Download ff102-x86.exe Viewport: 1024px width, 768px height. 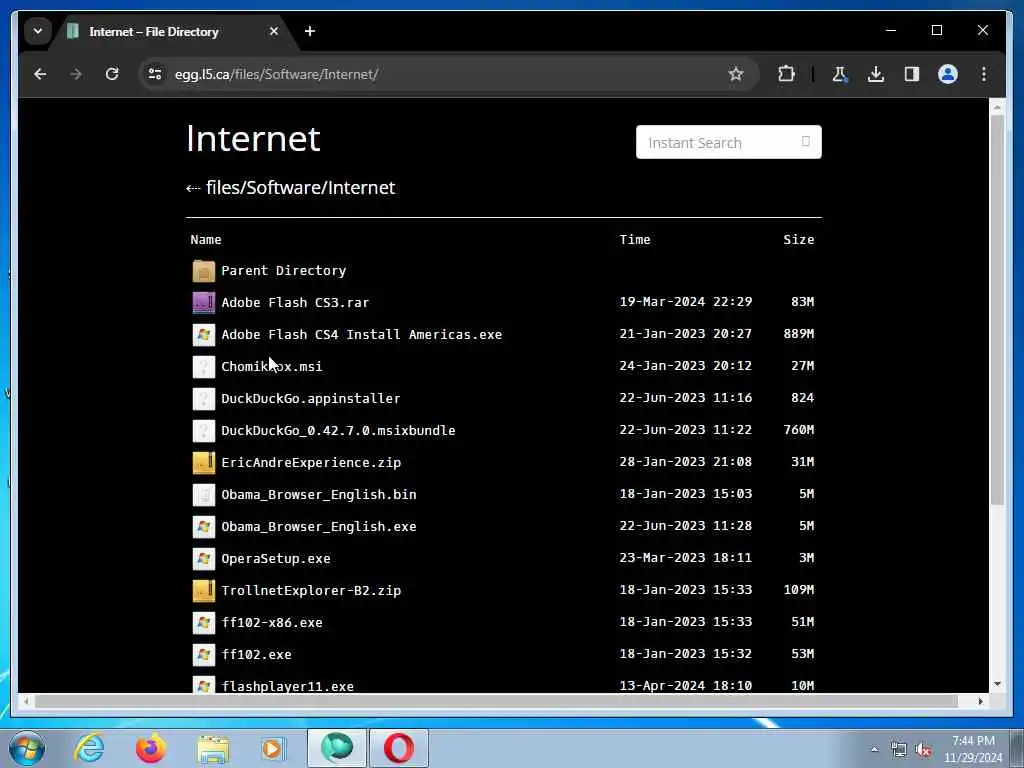click(272, 622)
